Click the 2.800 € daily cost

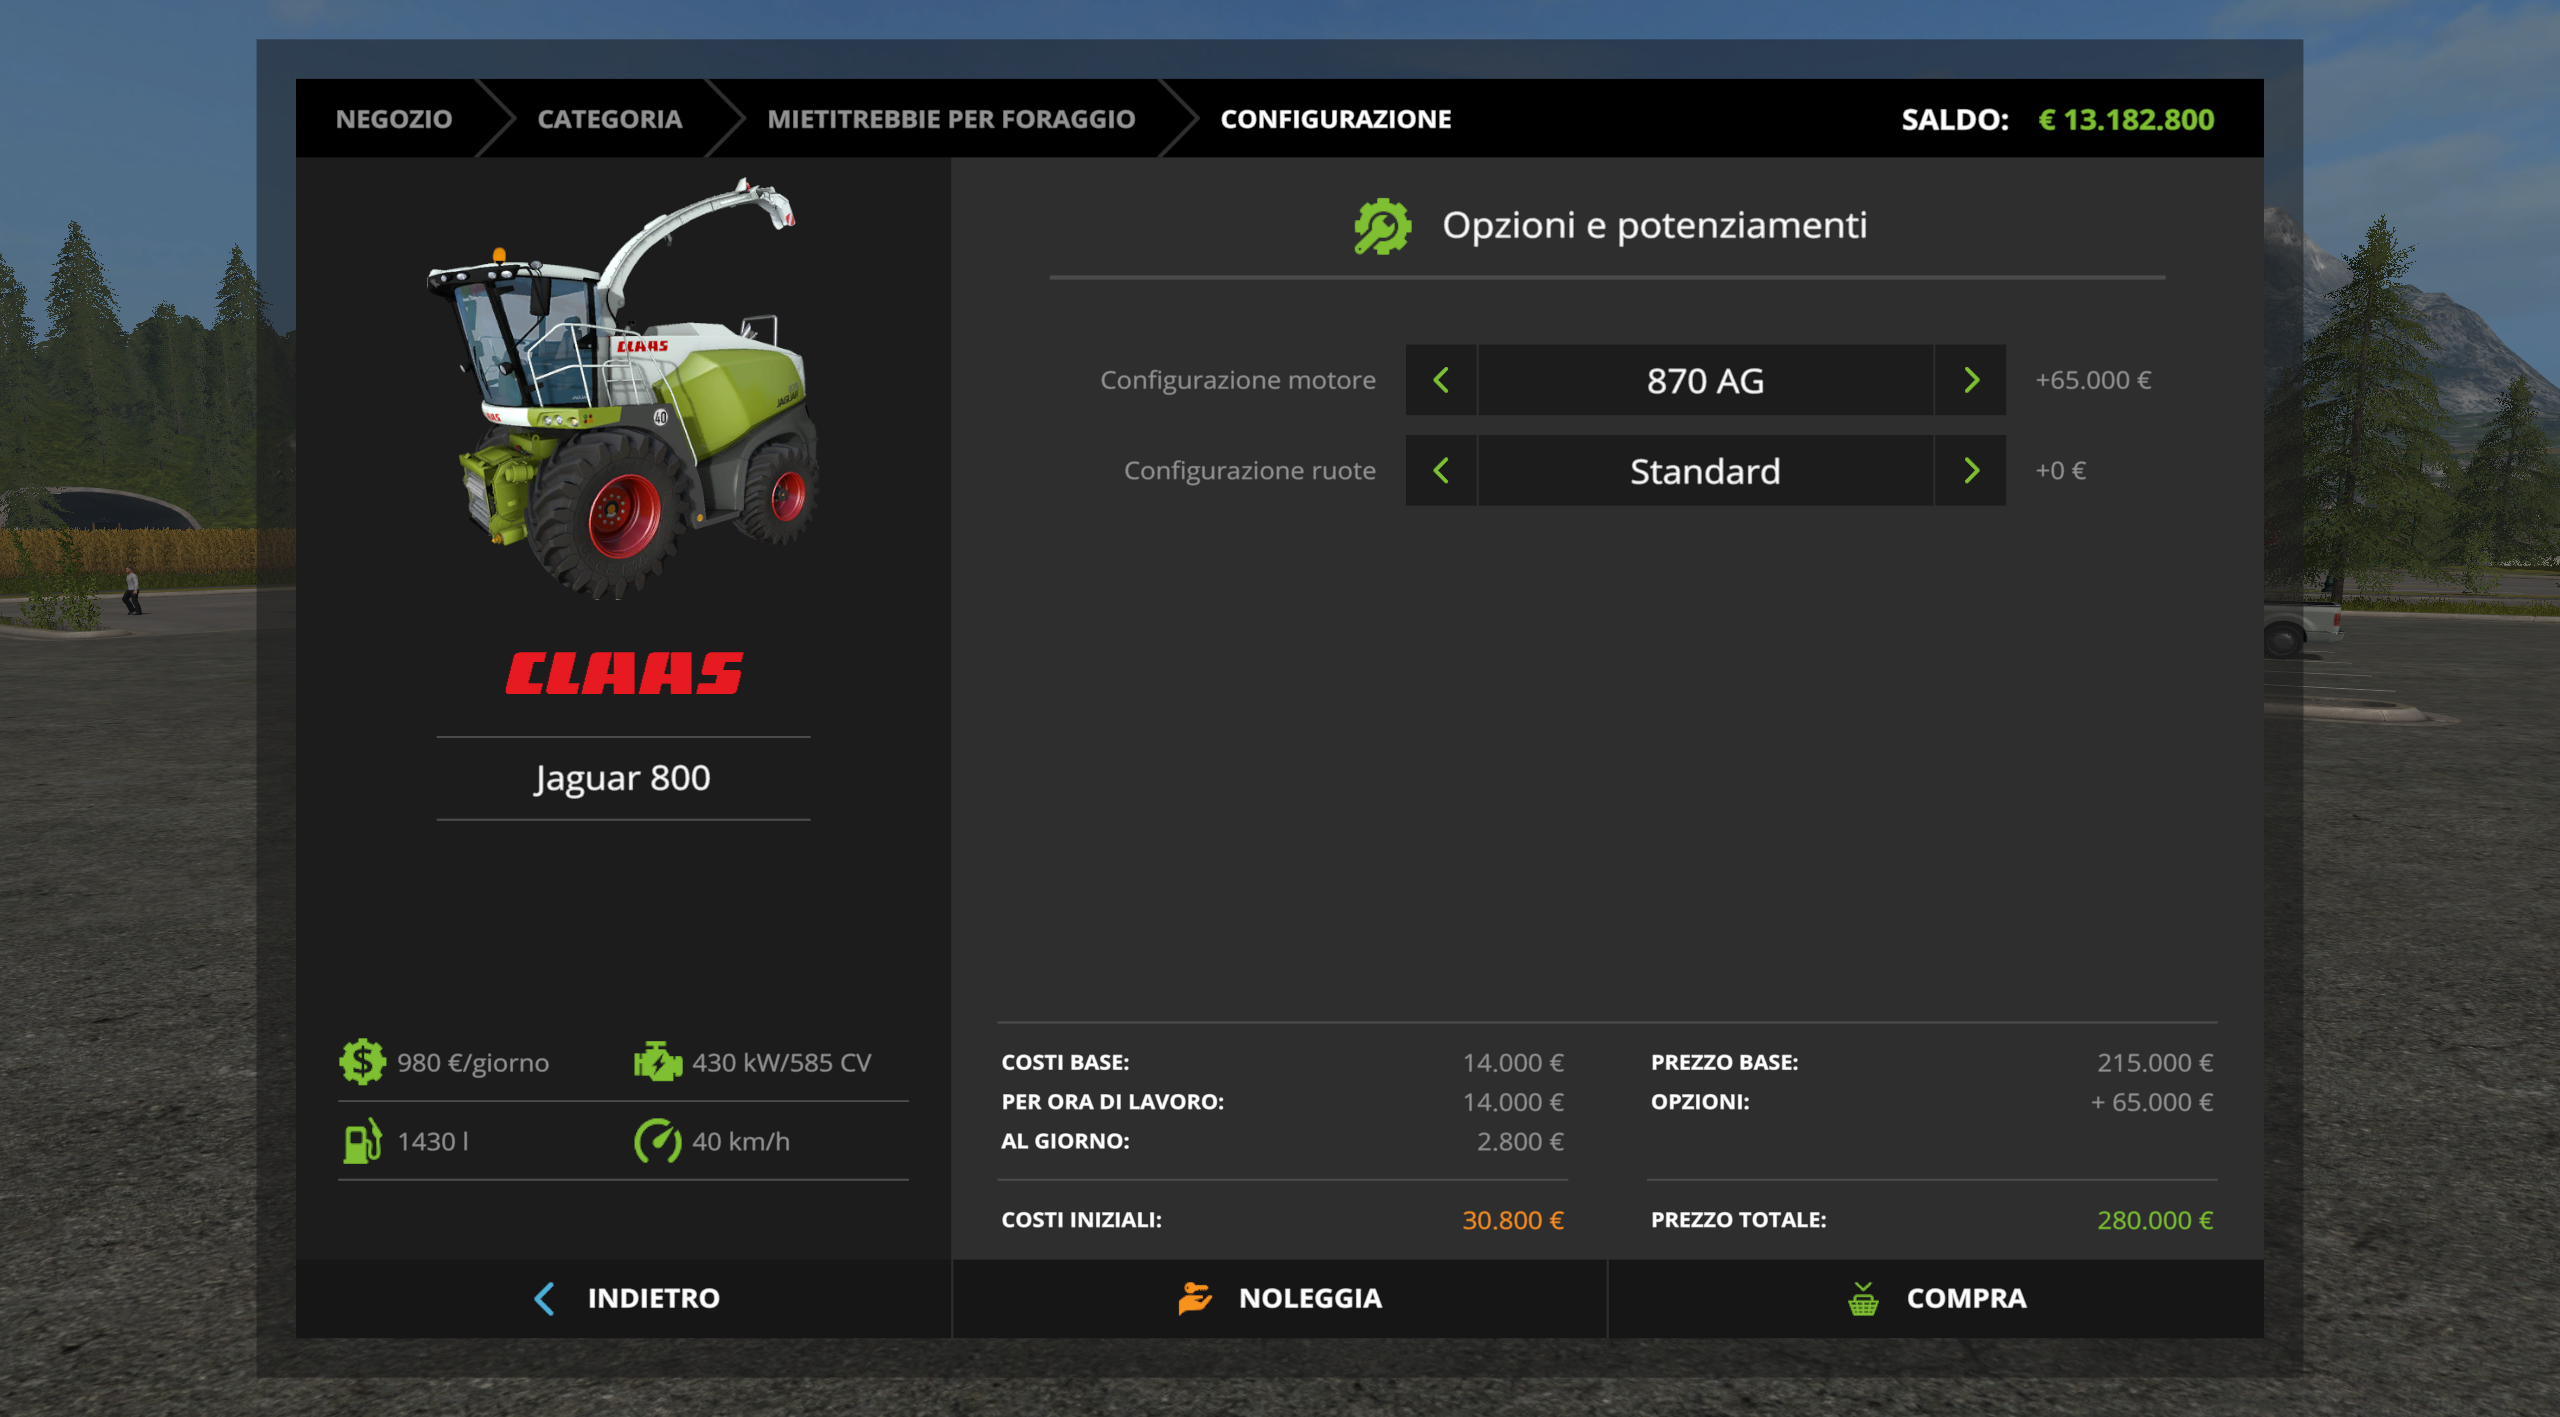point(1520,1141)
